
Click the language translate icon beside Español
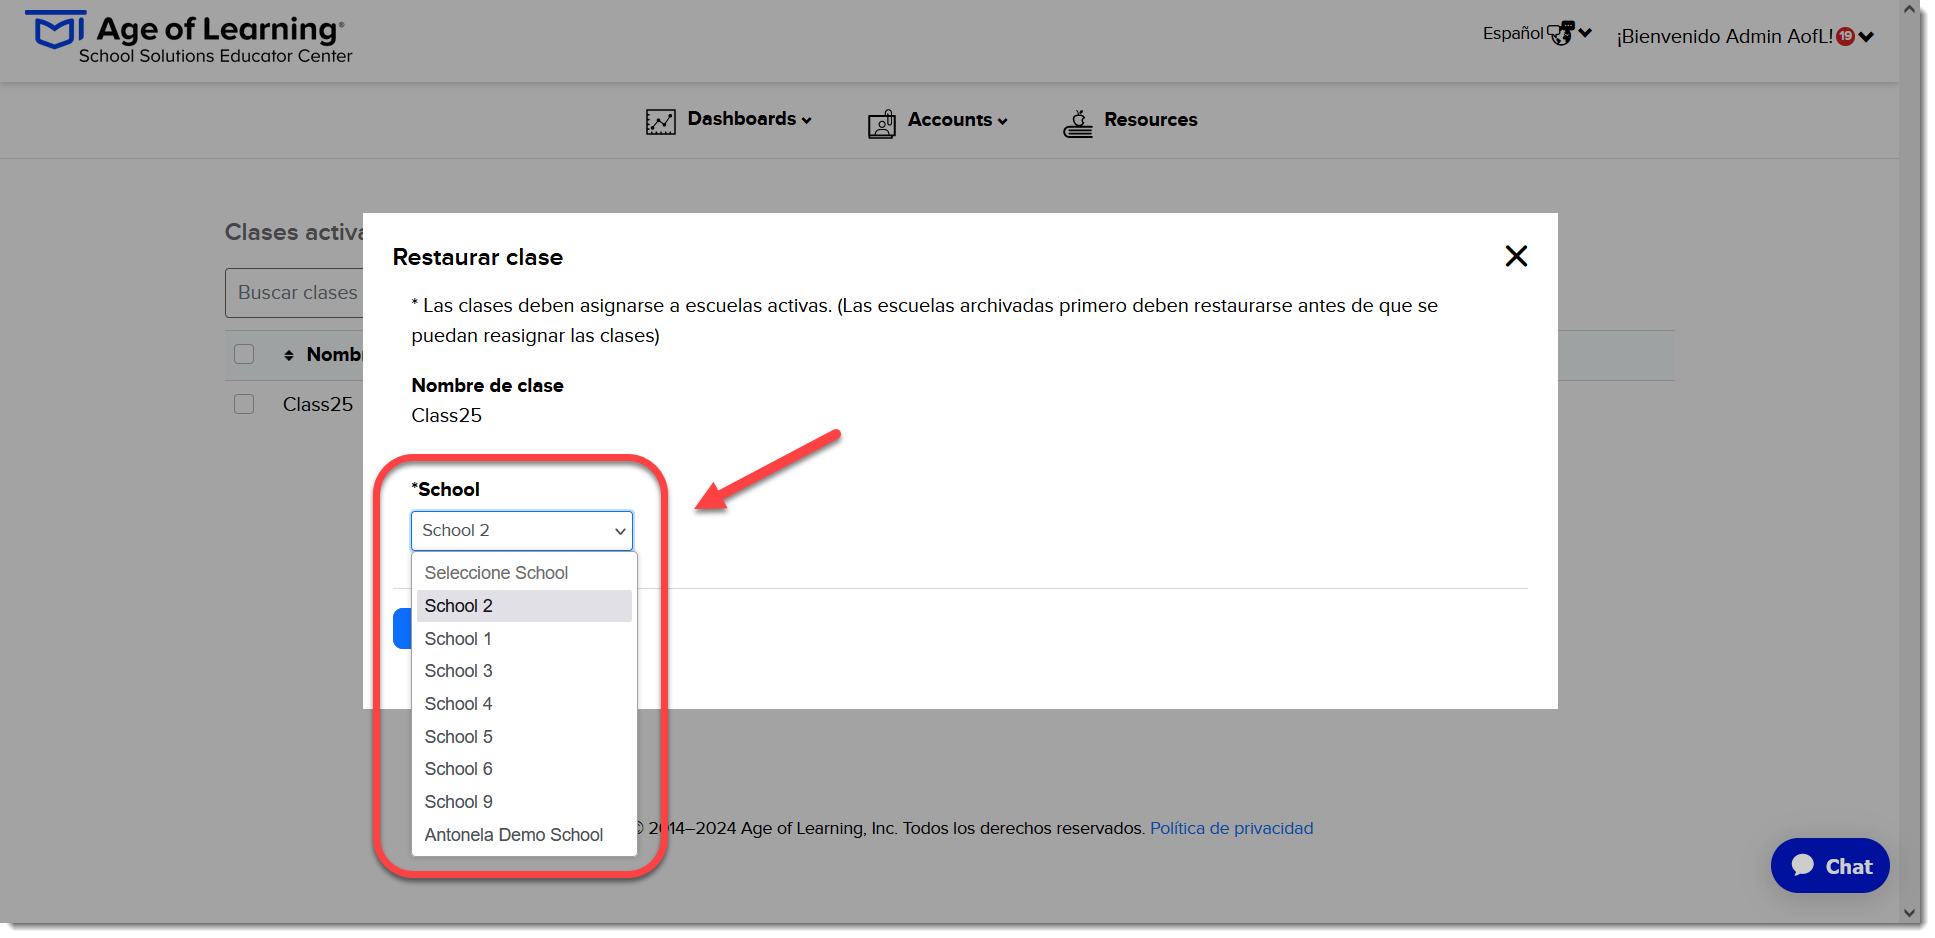tap(1560, 33)
